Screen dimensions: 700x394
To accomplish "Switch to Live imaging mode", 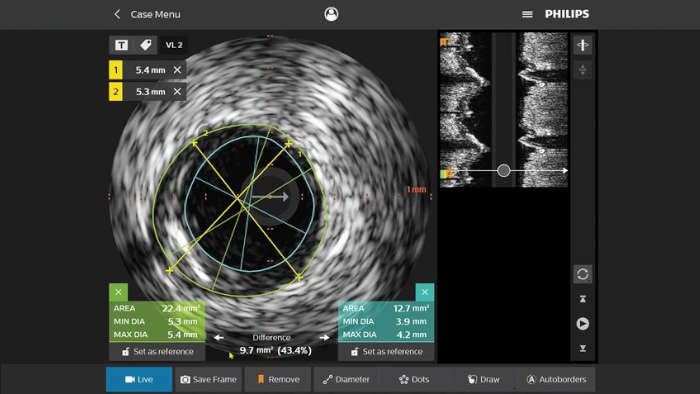I will pos(139,379).
